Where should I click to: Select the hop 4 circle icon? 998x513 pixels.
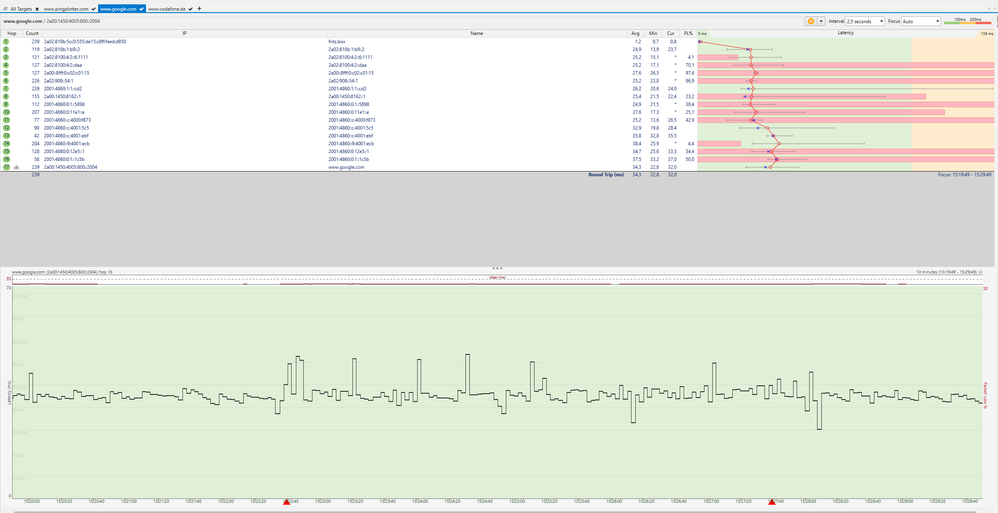click(x=6, y=65)
